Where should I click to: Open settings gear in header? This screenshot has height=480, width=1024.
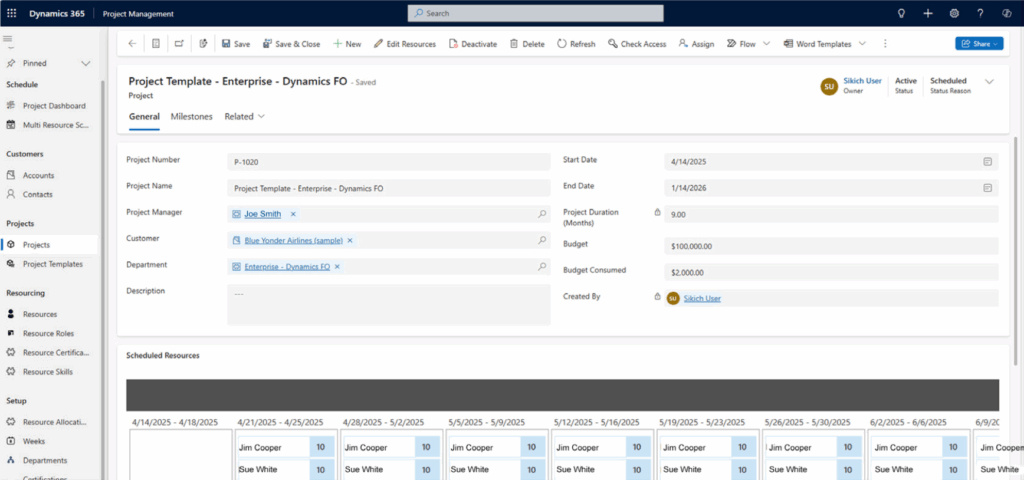pos(954,13)
